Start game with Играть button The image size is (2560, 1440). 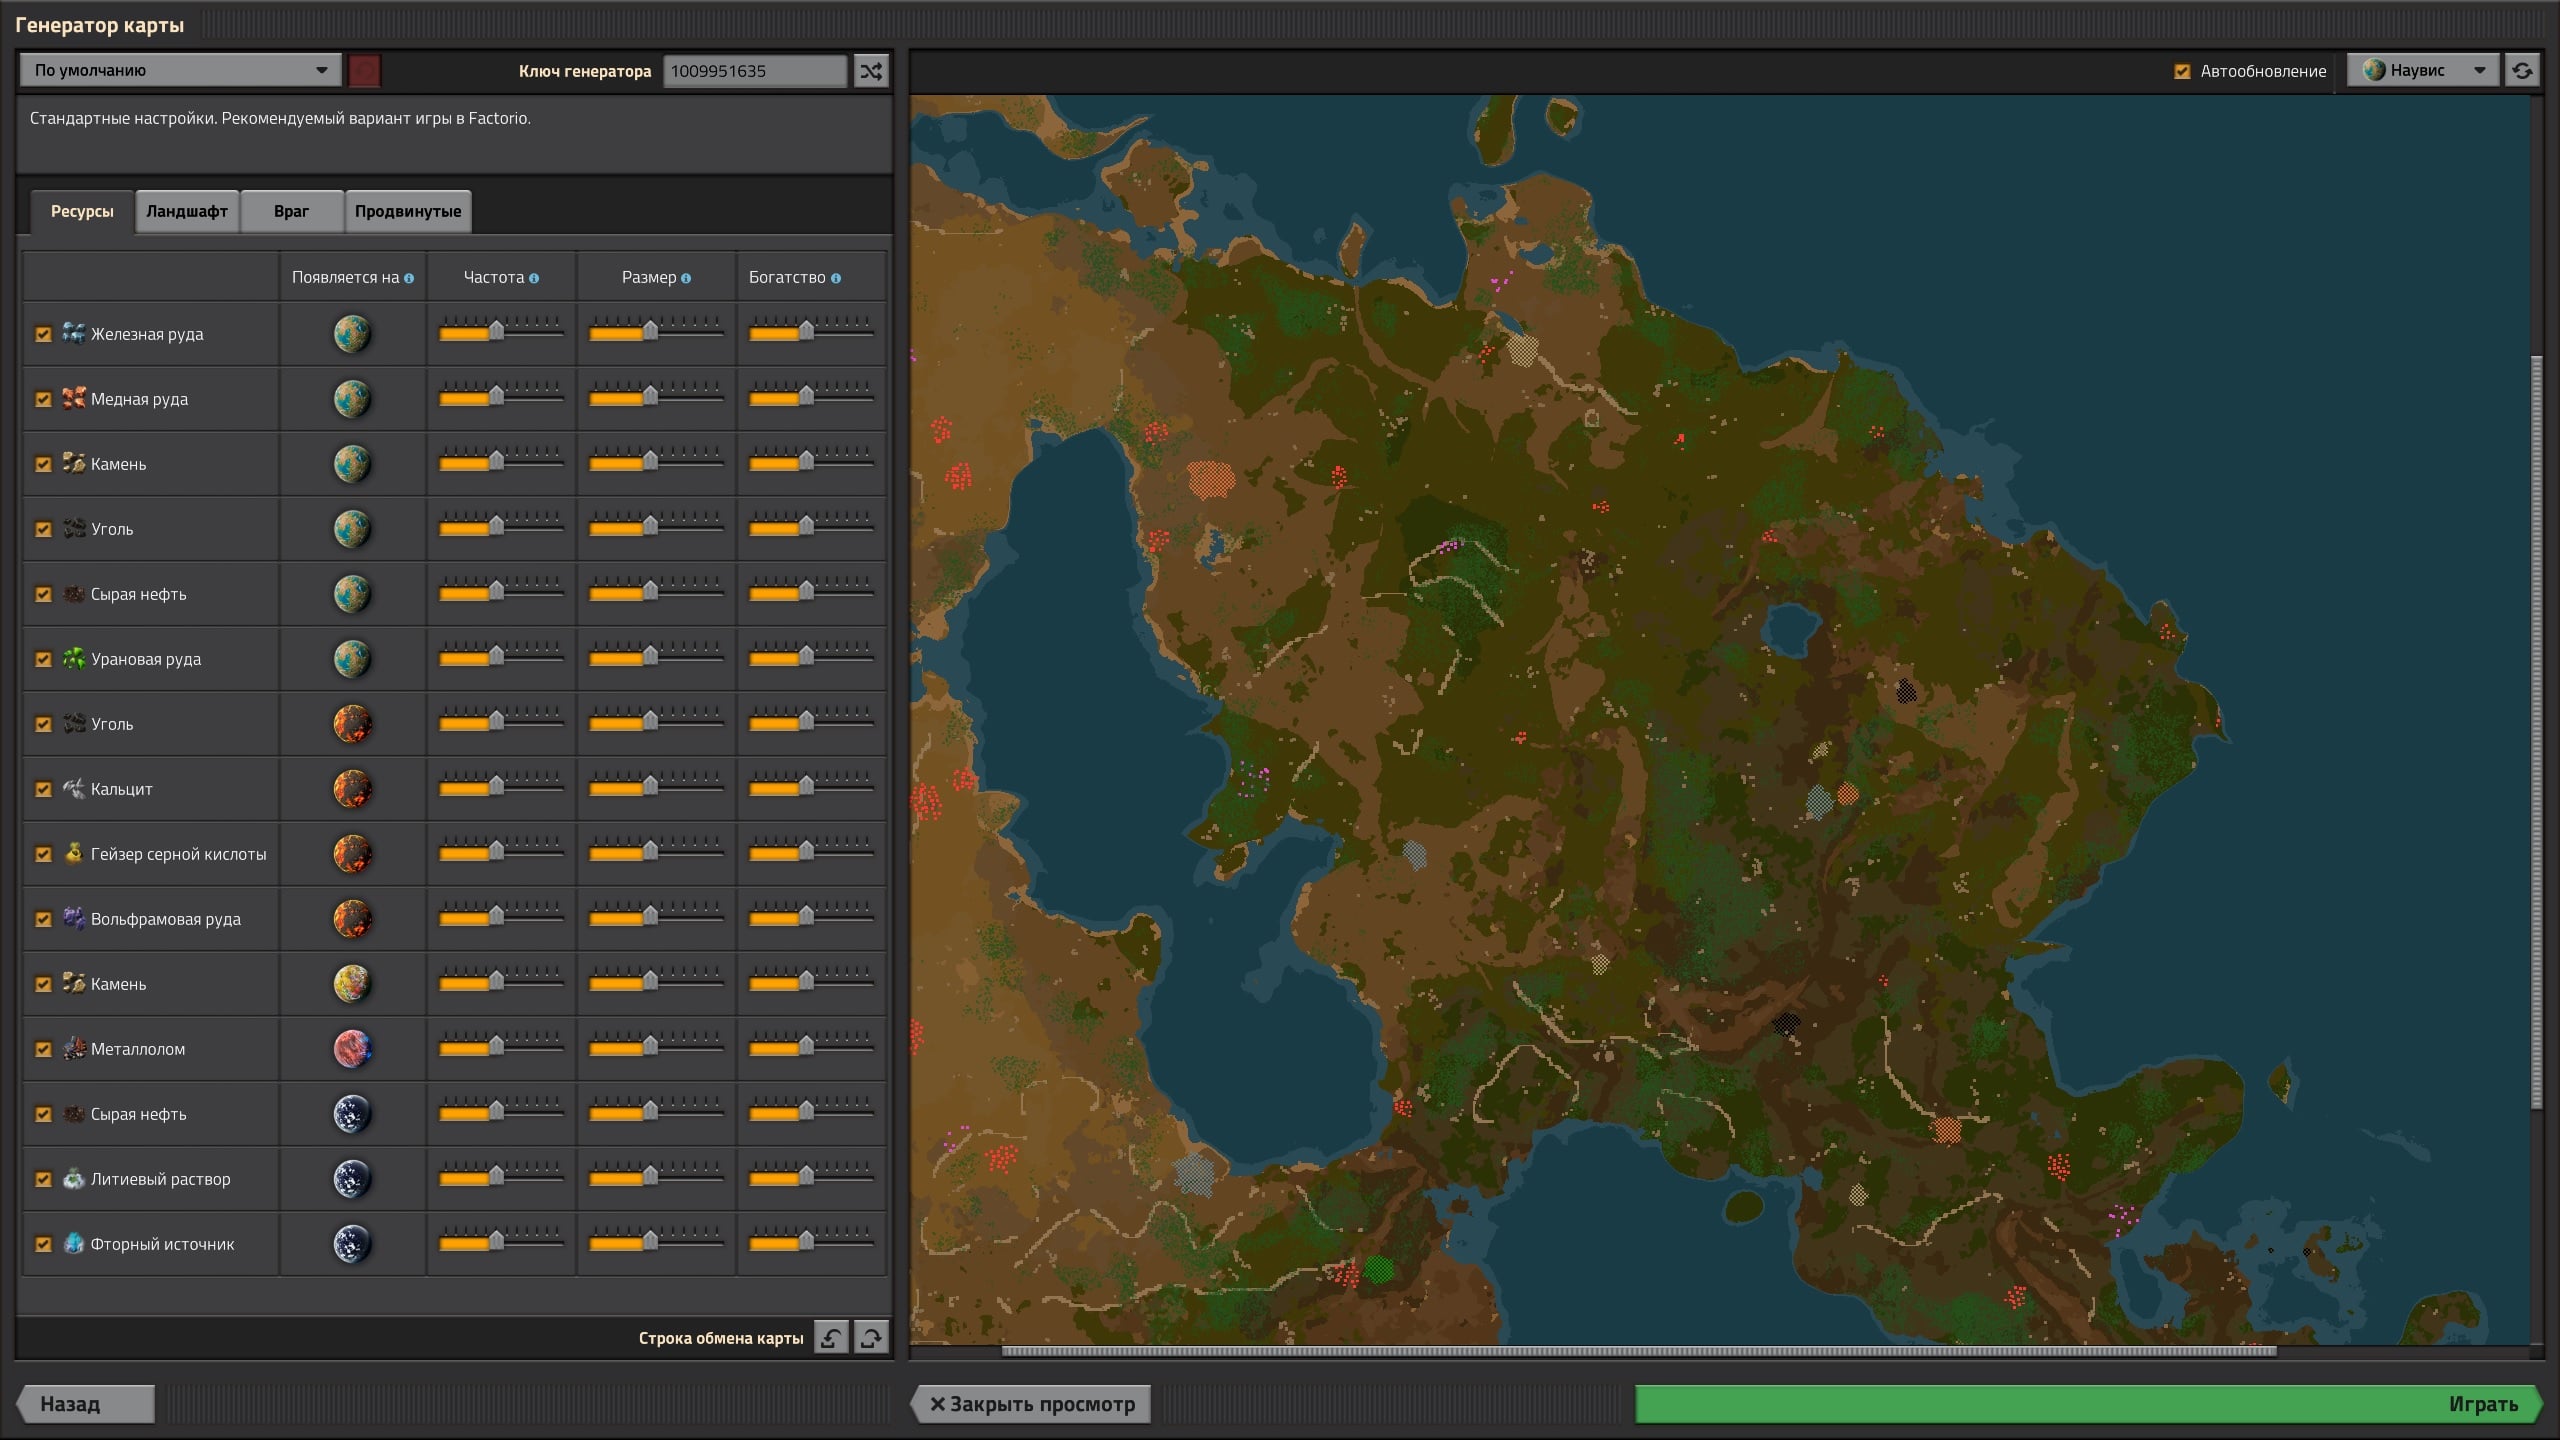[x=2088, y=1404]
